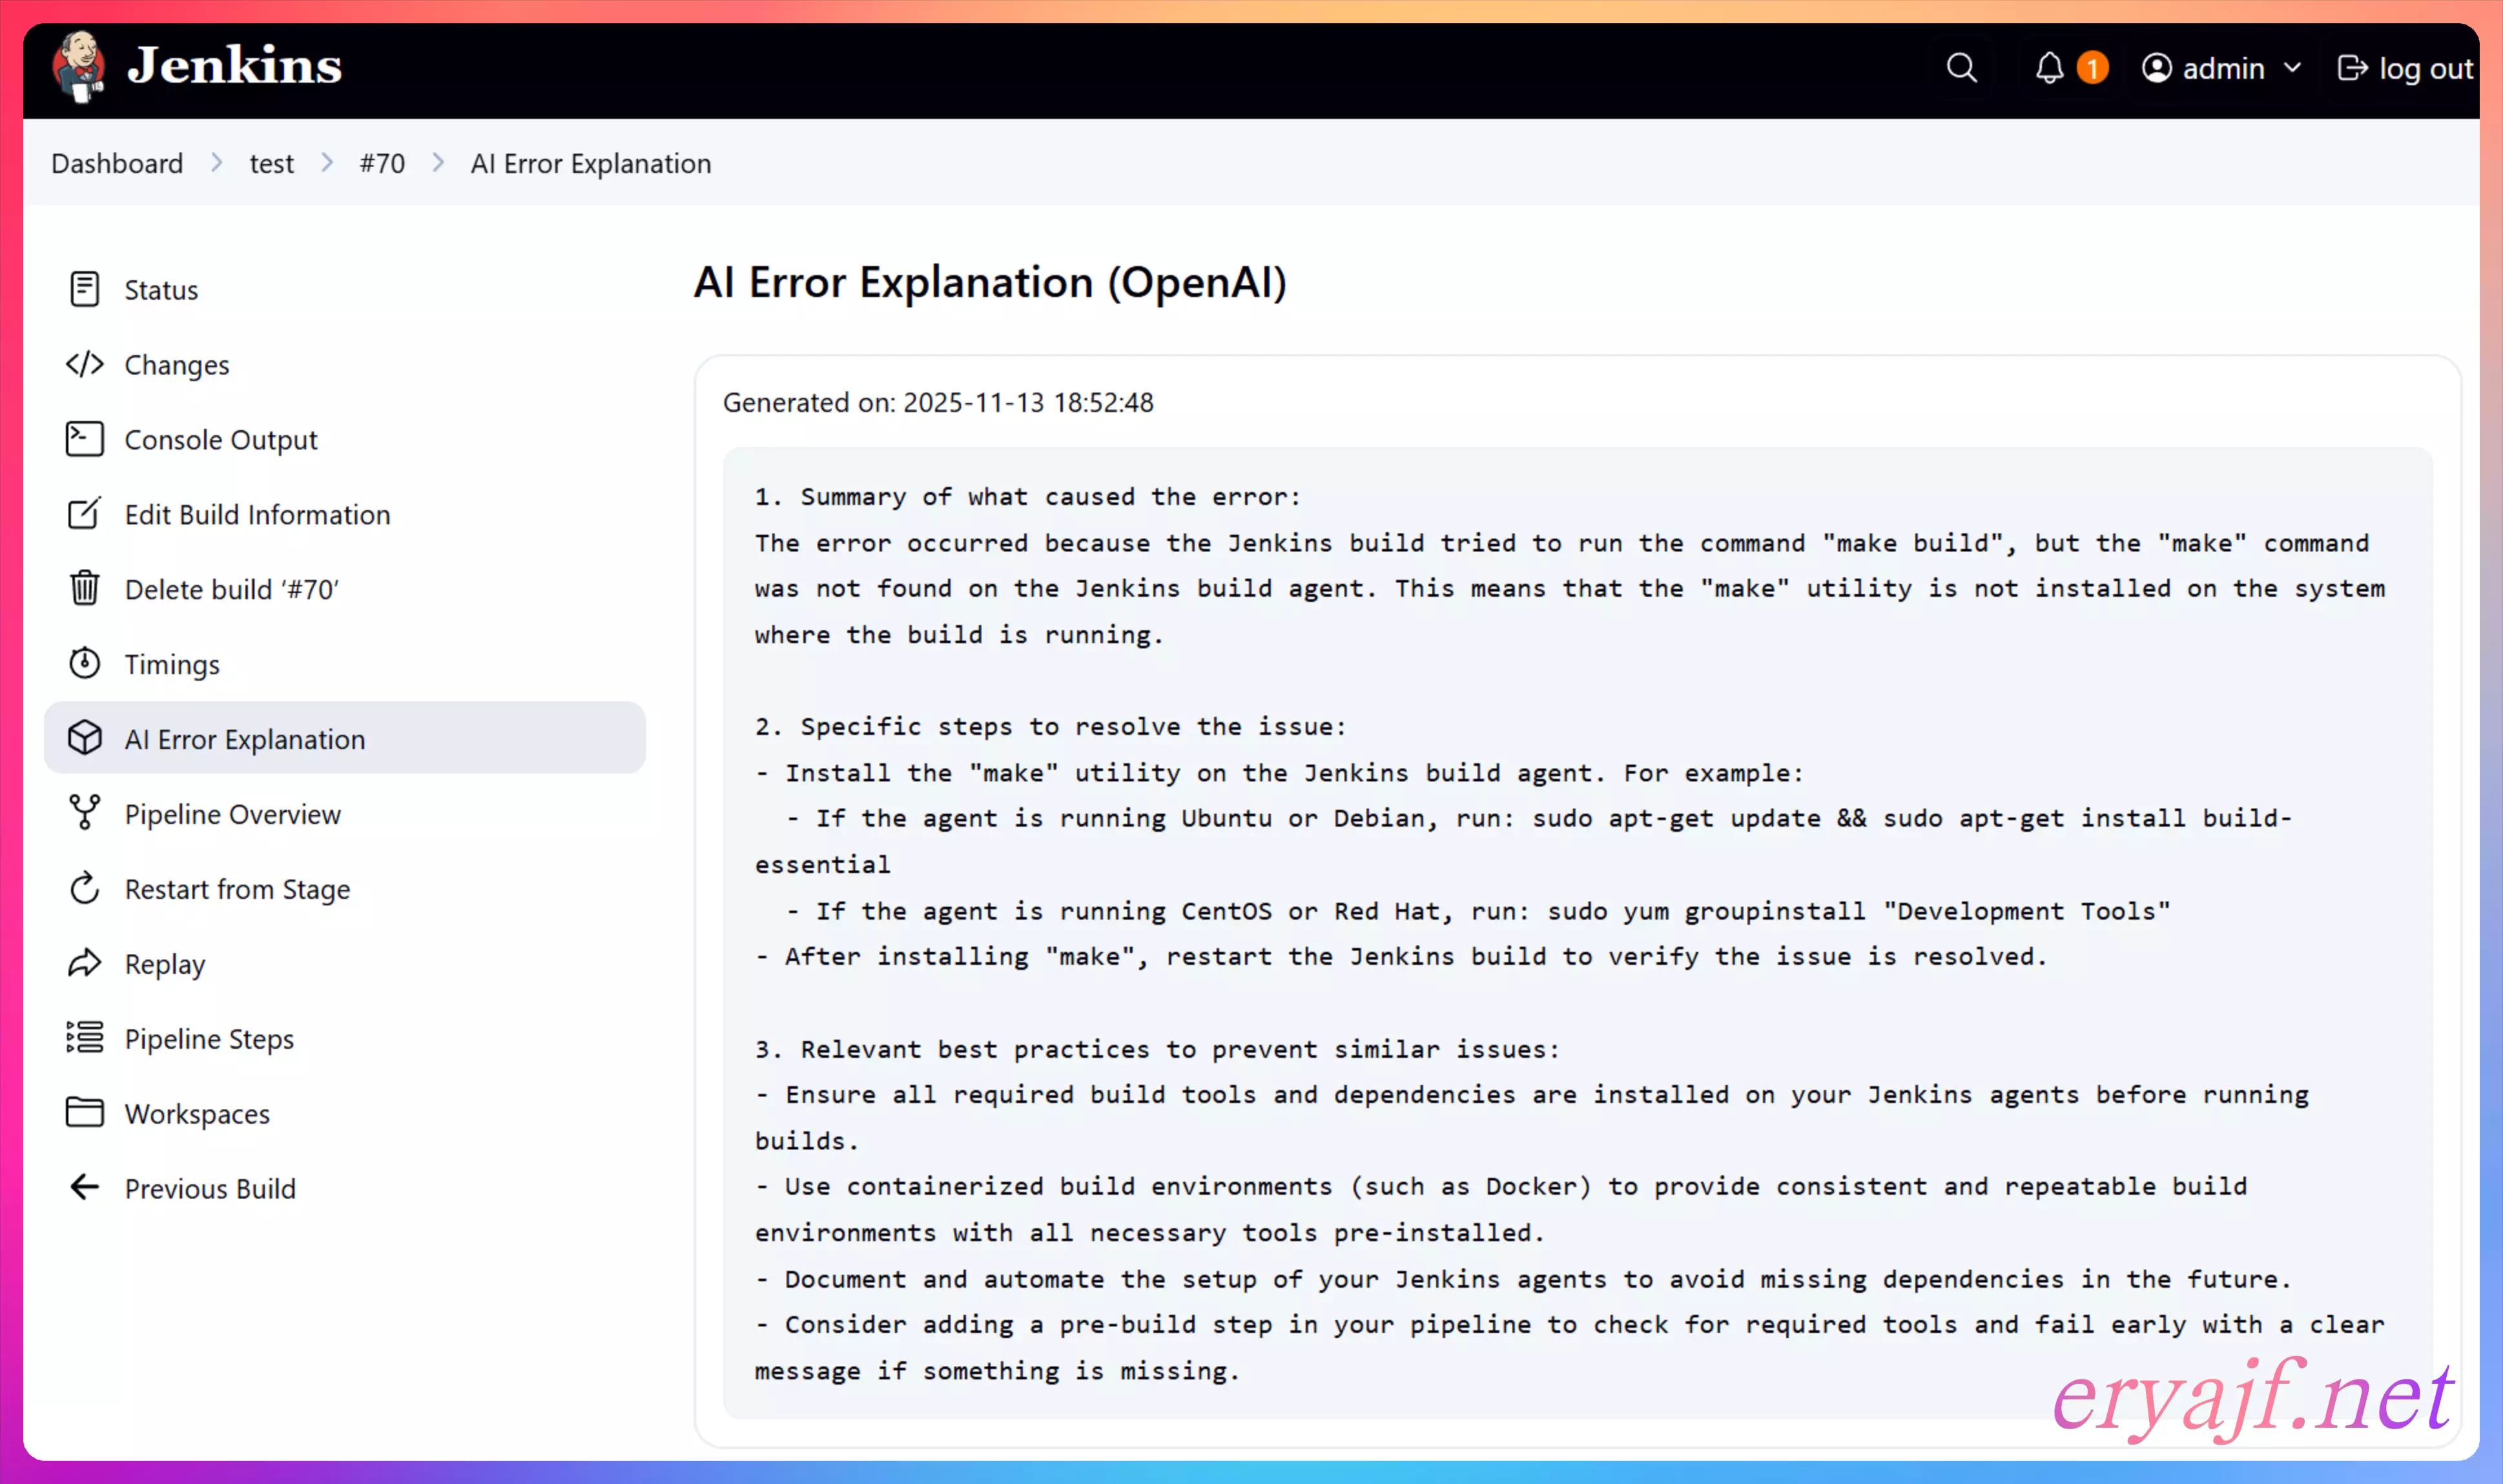
Task: Click the Timings stopwatch icon
Action: click(85, 663)
